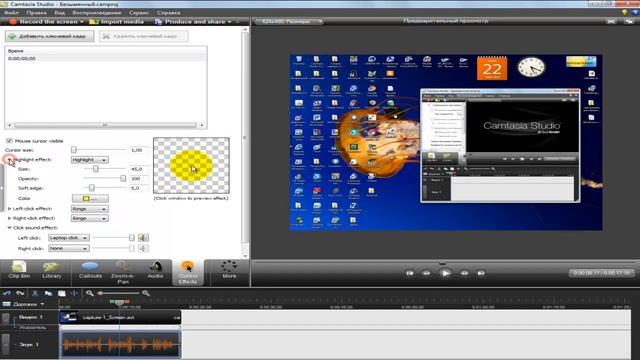Select the capture-1_Screen.avi clip on timeline
The width and height of the screenshot is (640, 360).
(120, 318)
